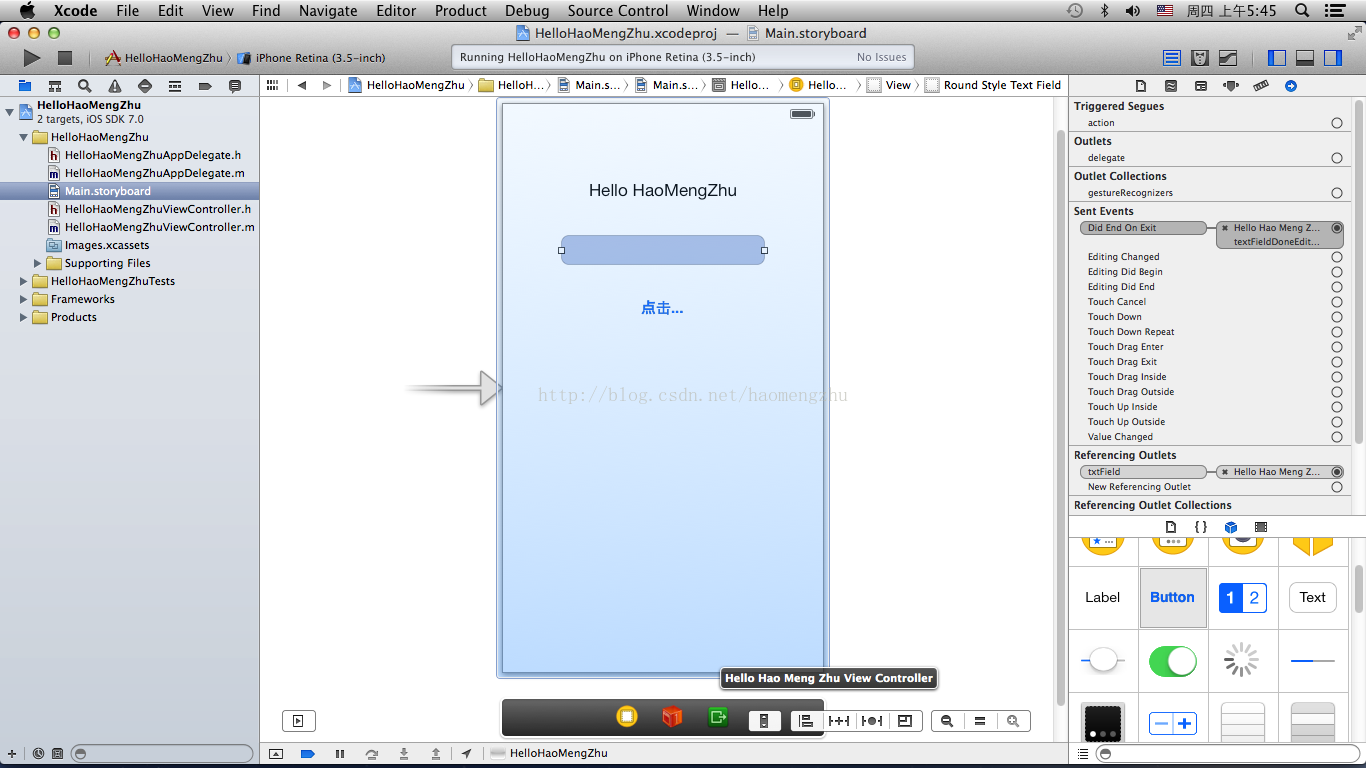Show the Connections inspector arrow icon
The image size is (1366, 768).
coord(1291,86)
